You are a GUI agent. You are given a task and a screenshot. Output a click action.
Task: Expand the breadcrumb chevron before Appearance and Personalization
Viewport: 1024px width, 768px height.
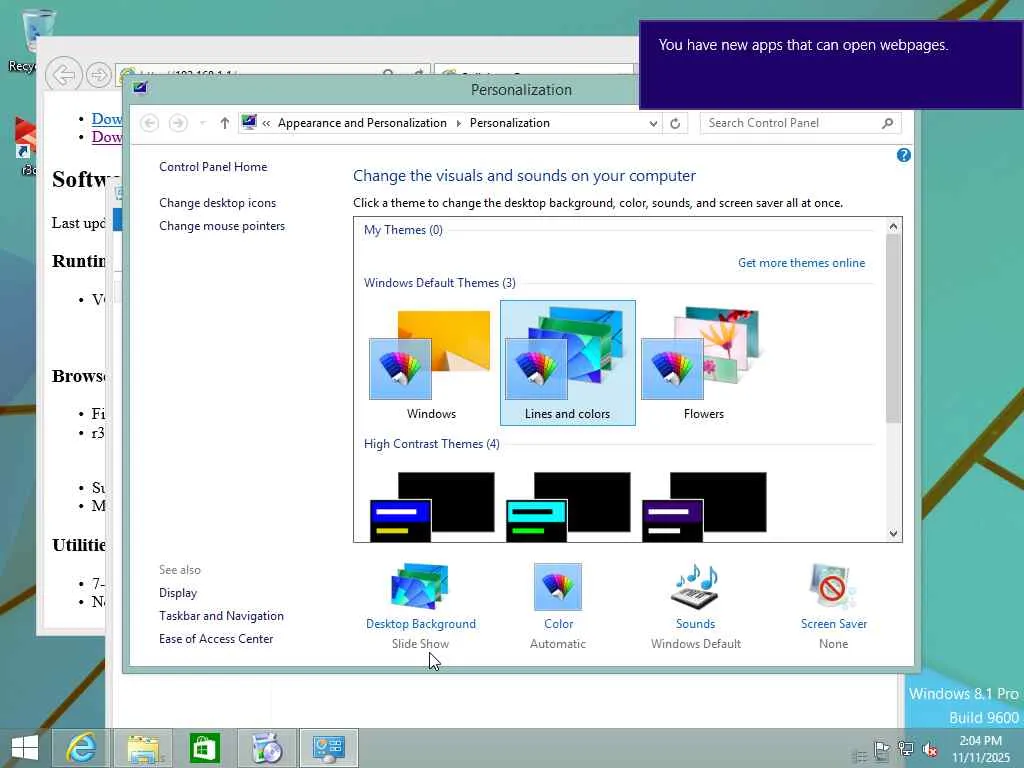(266, 123)
